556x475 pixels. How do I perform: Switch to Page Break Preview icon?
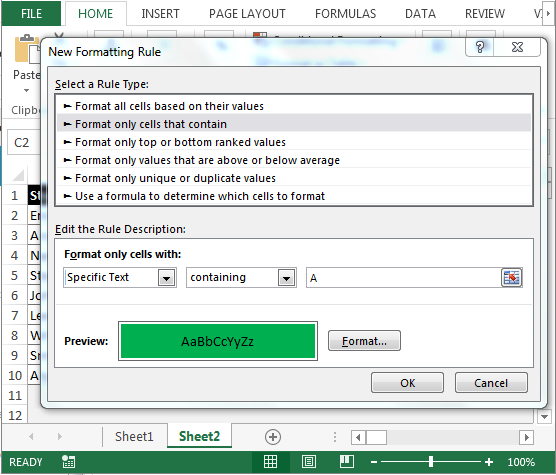tap(346, 462)
